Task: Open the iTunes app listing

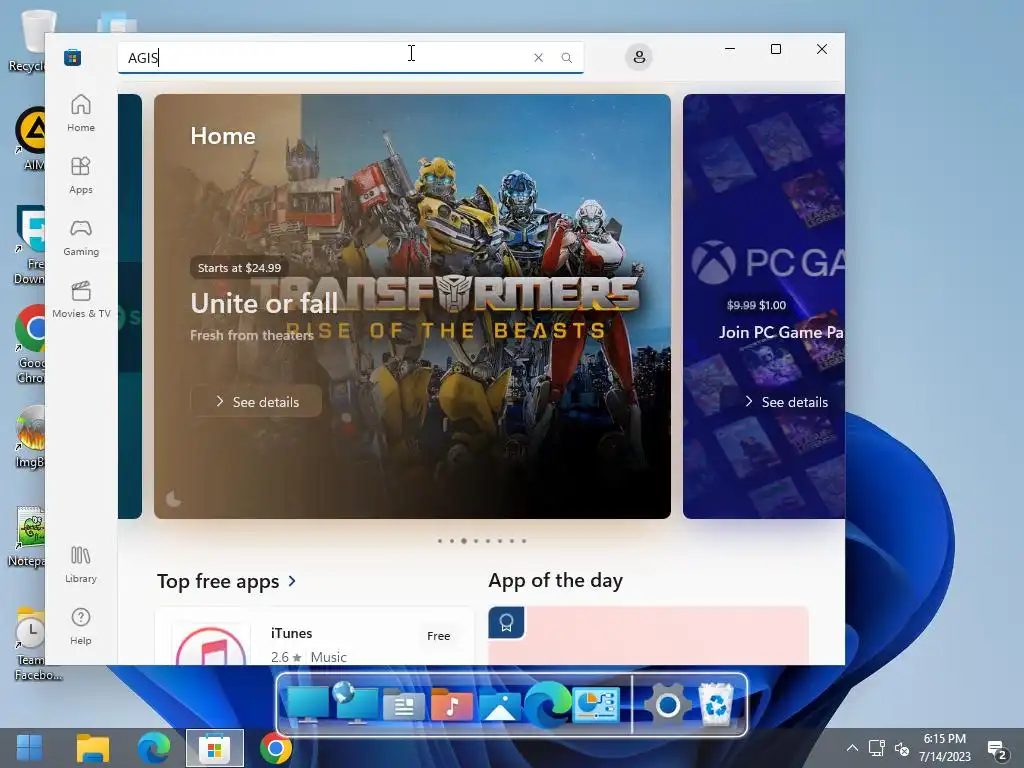Action: click(x=314, y=636)
